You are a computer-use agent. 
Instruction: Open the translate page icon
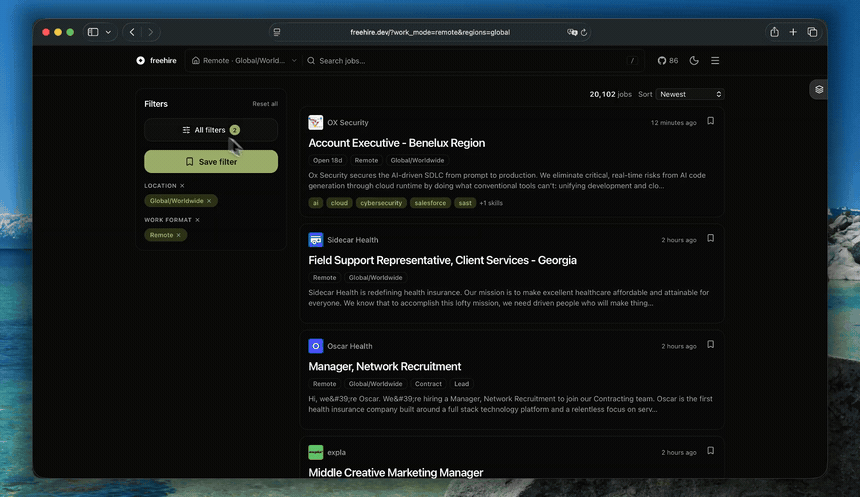pos(572,32)
